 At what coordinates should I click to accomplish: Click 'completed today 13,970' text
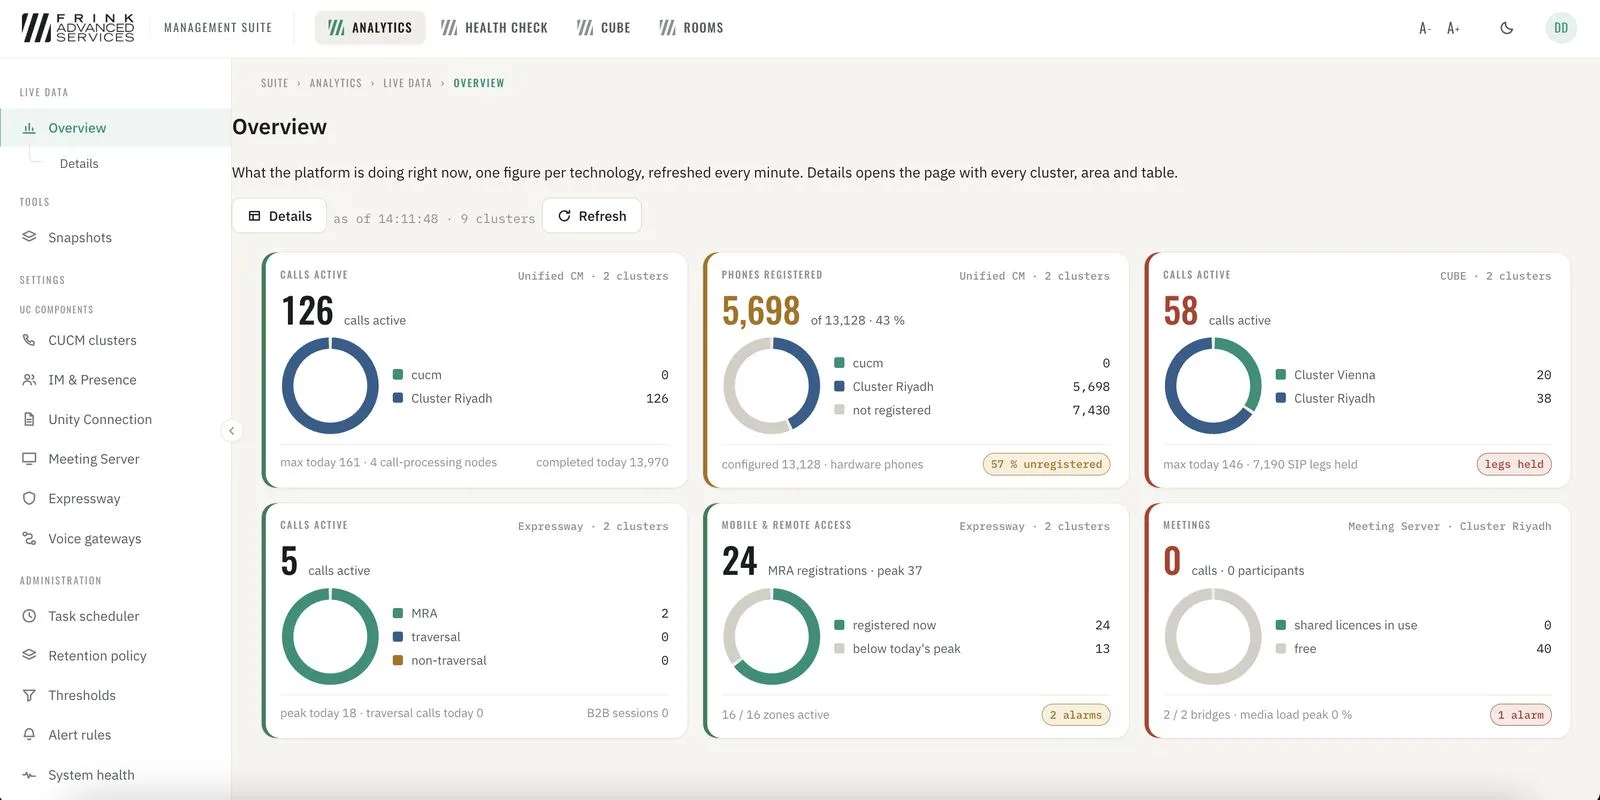tap(602, 462)
